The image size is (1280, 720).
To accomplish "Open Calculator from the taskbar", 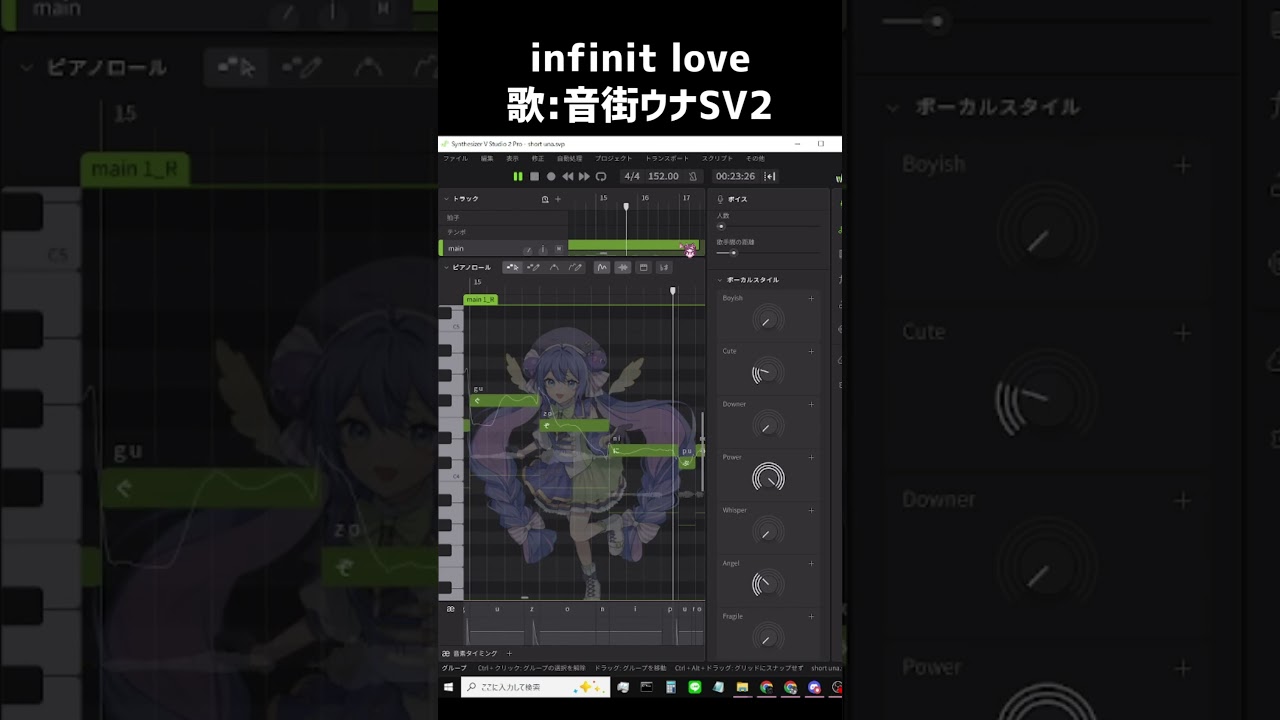I will (670, 687).
